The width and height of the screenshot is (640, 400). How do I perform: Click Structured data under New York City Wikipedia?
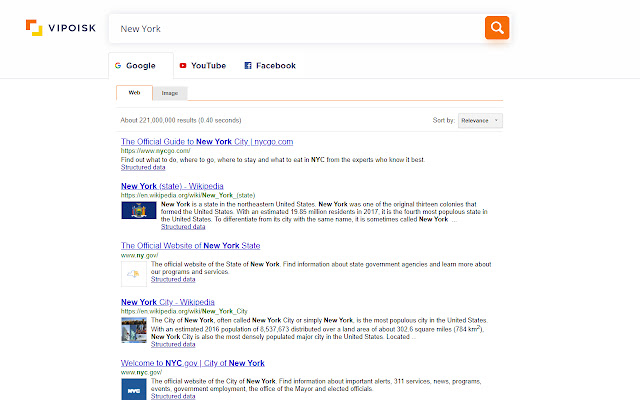point(173,344)
